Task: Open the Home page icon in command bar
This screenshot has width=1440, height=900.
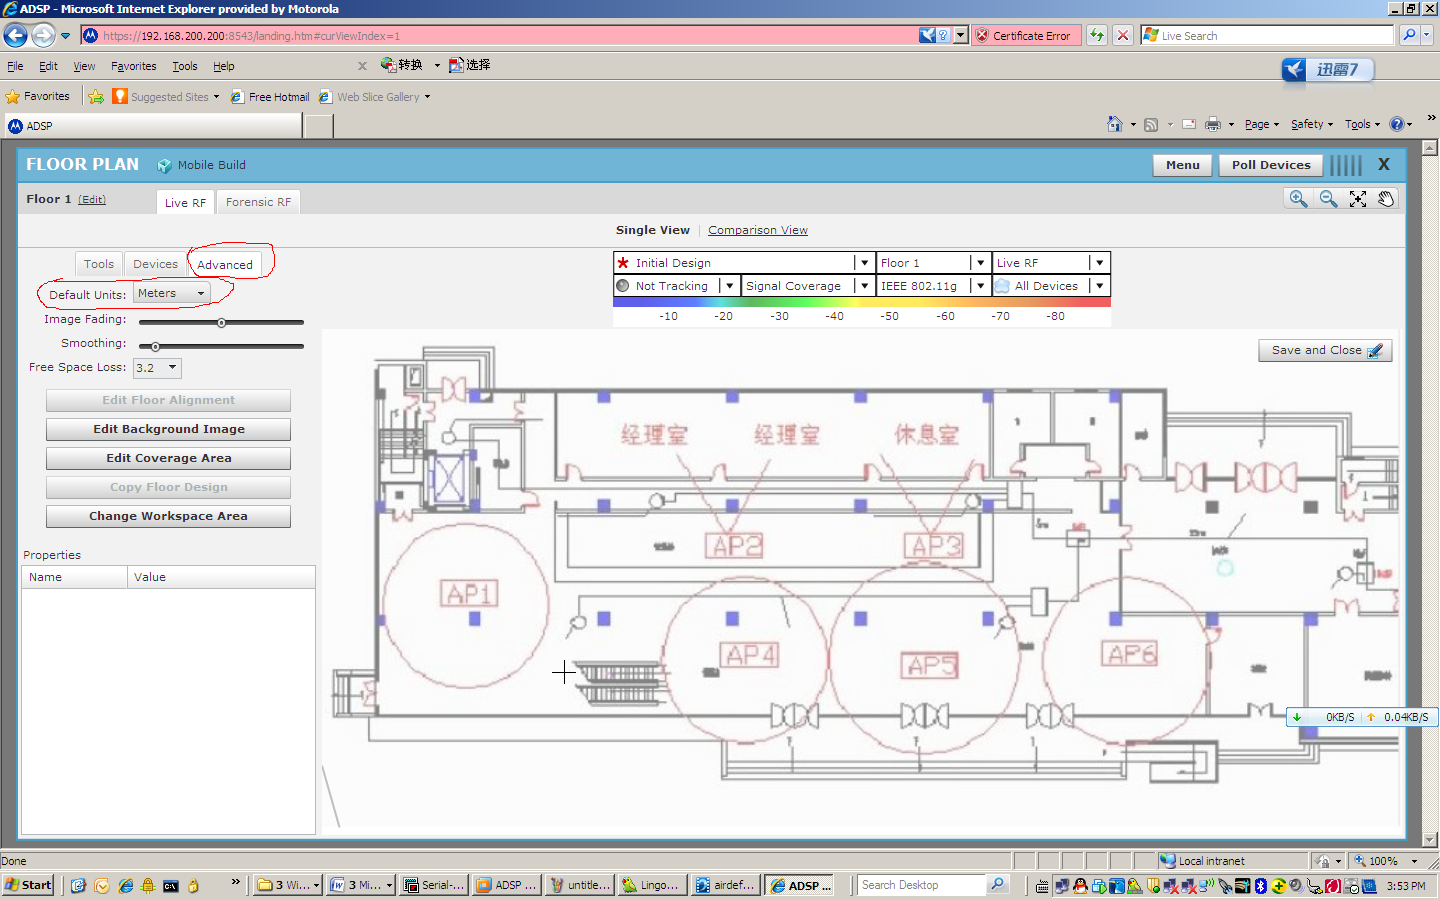Action: tap(1115, 124)
